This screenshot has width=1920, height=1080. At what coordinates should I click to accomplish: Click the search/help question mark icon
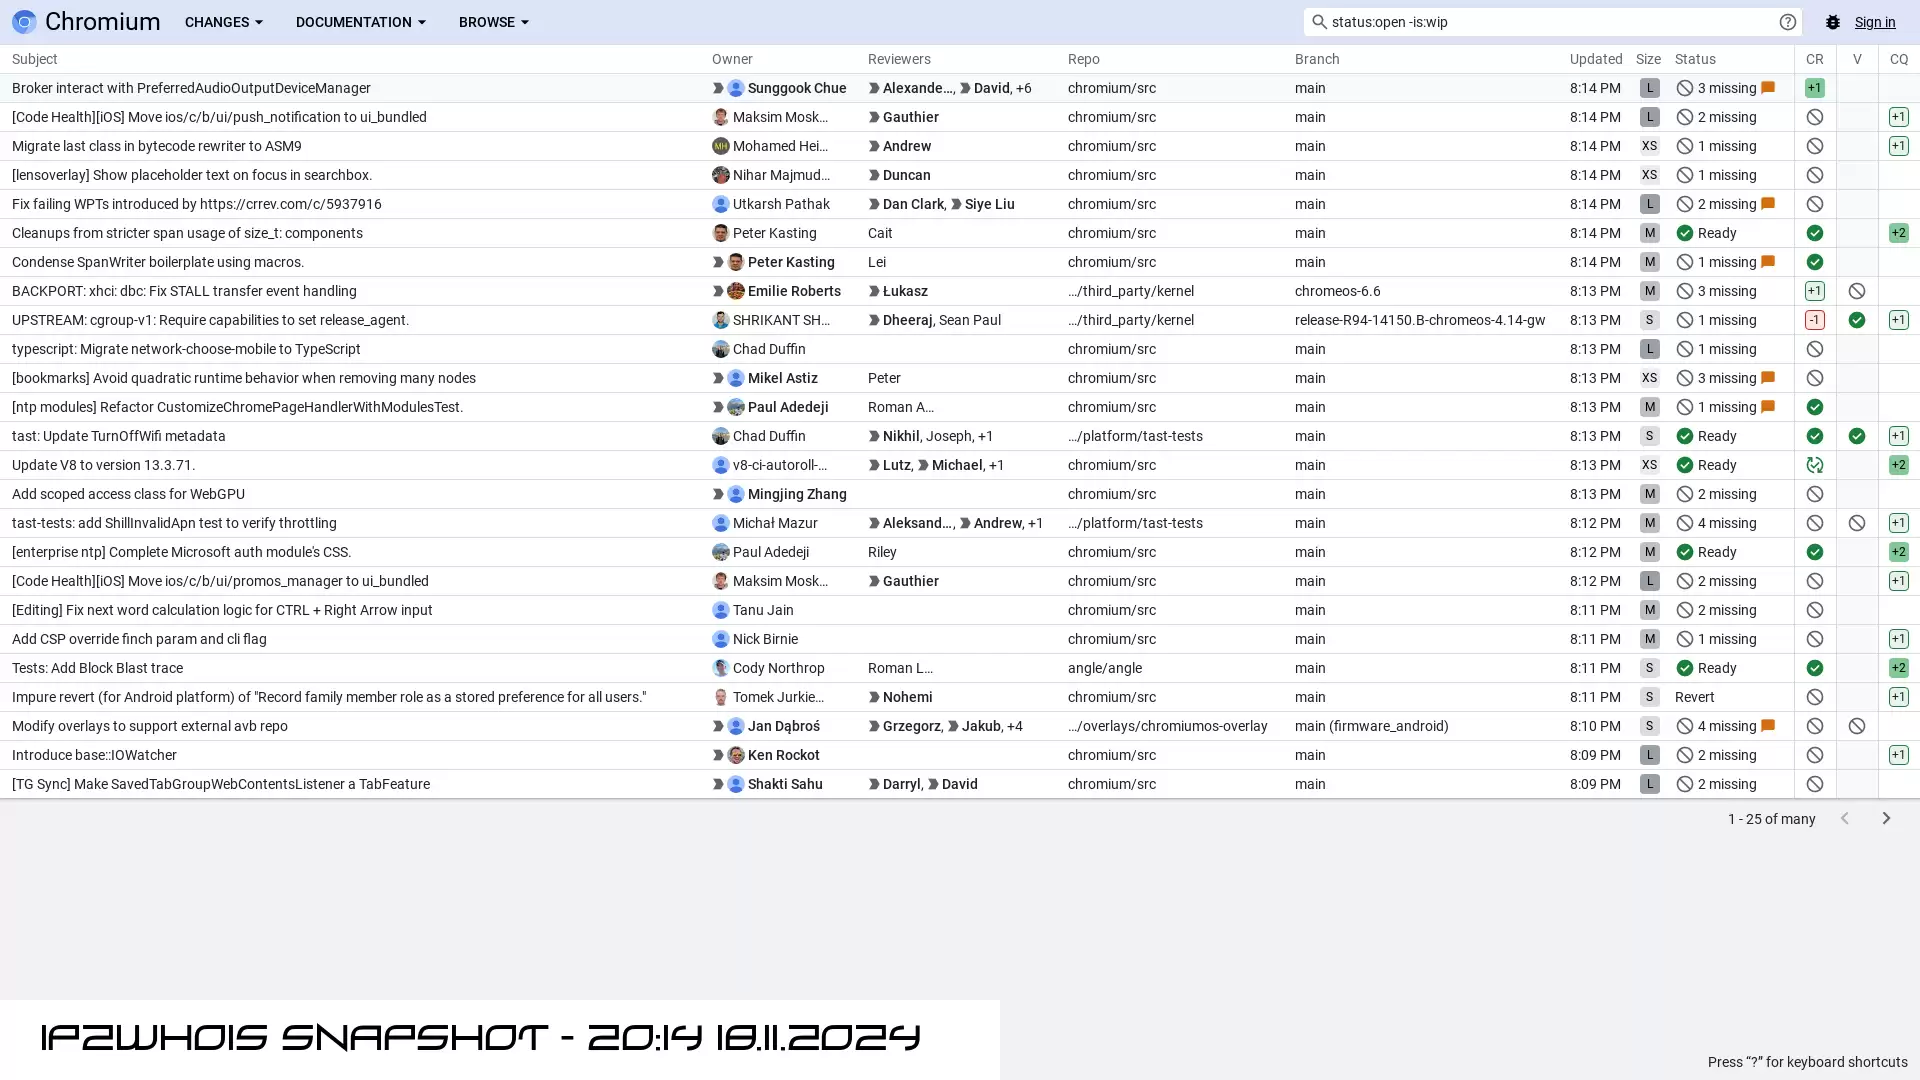click(1788, 21)
